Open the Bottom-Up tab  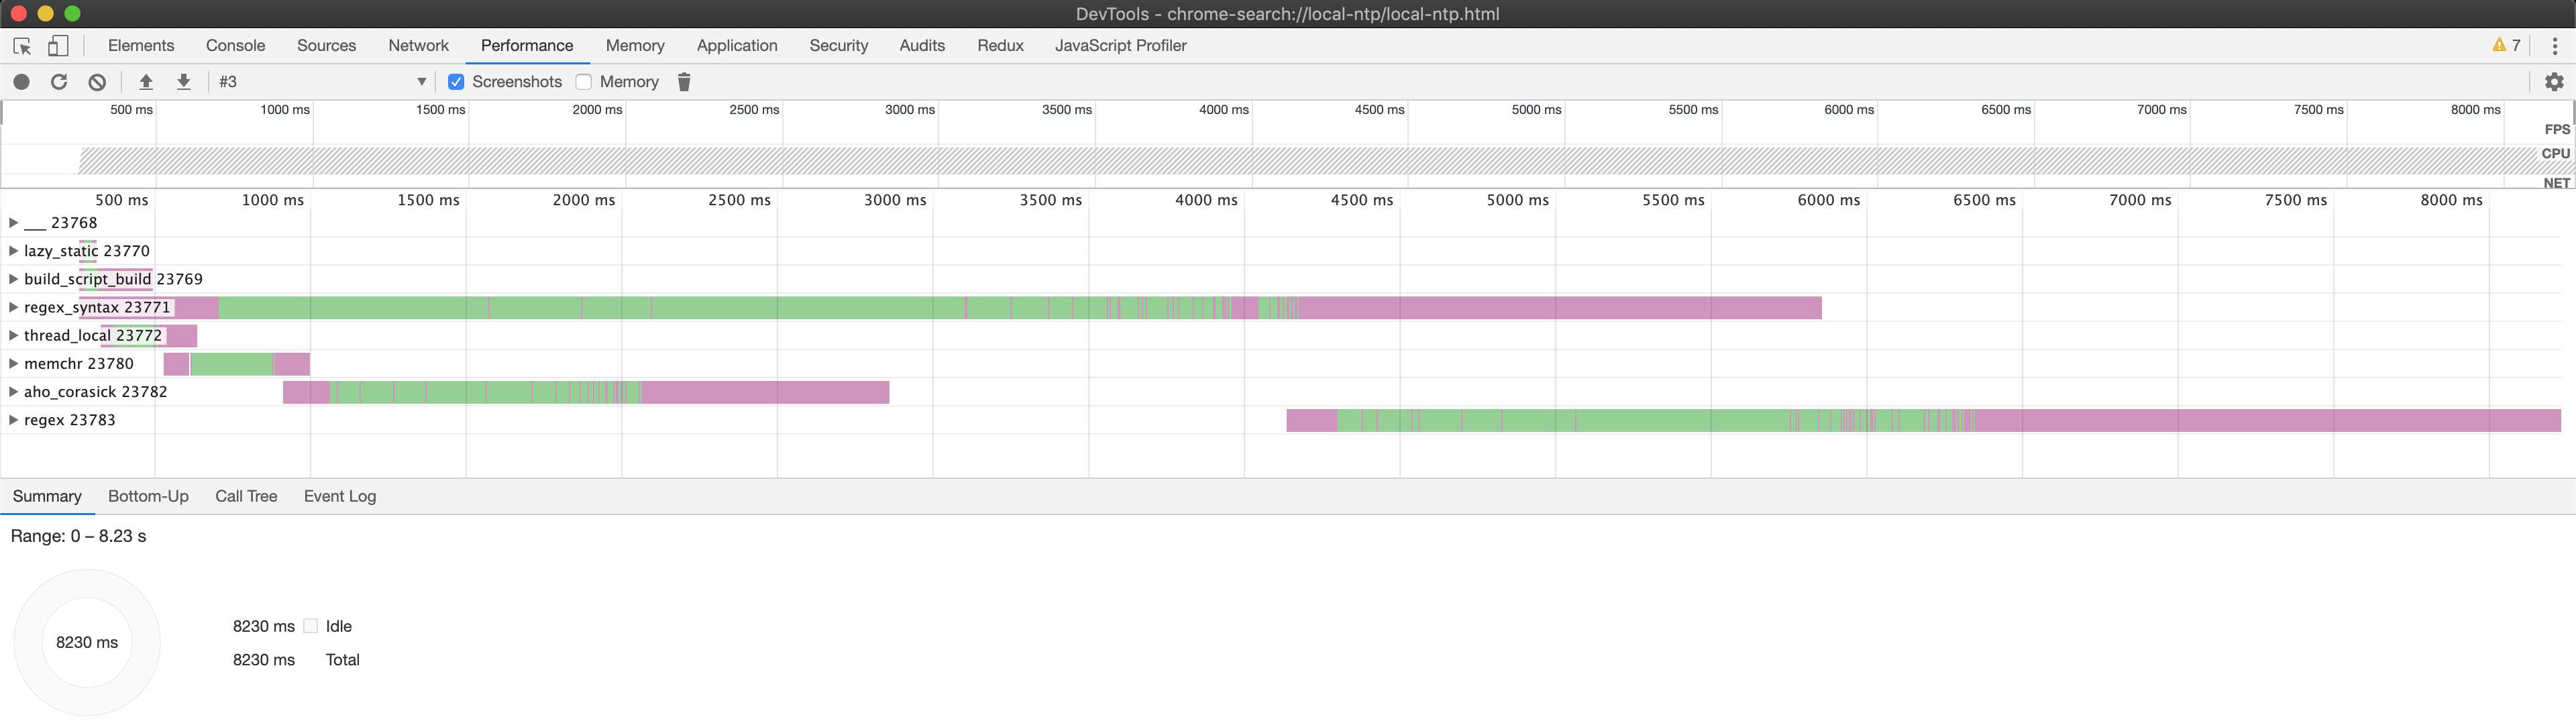[x=148, y=496]
